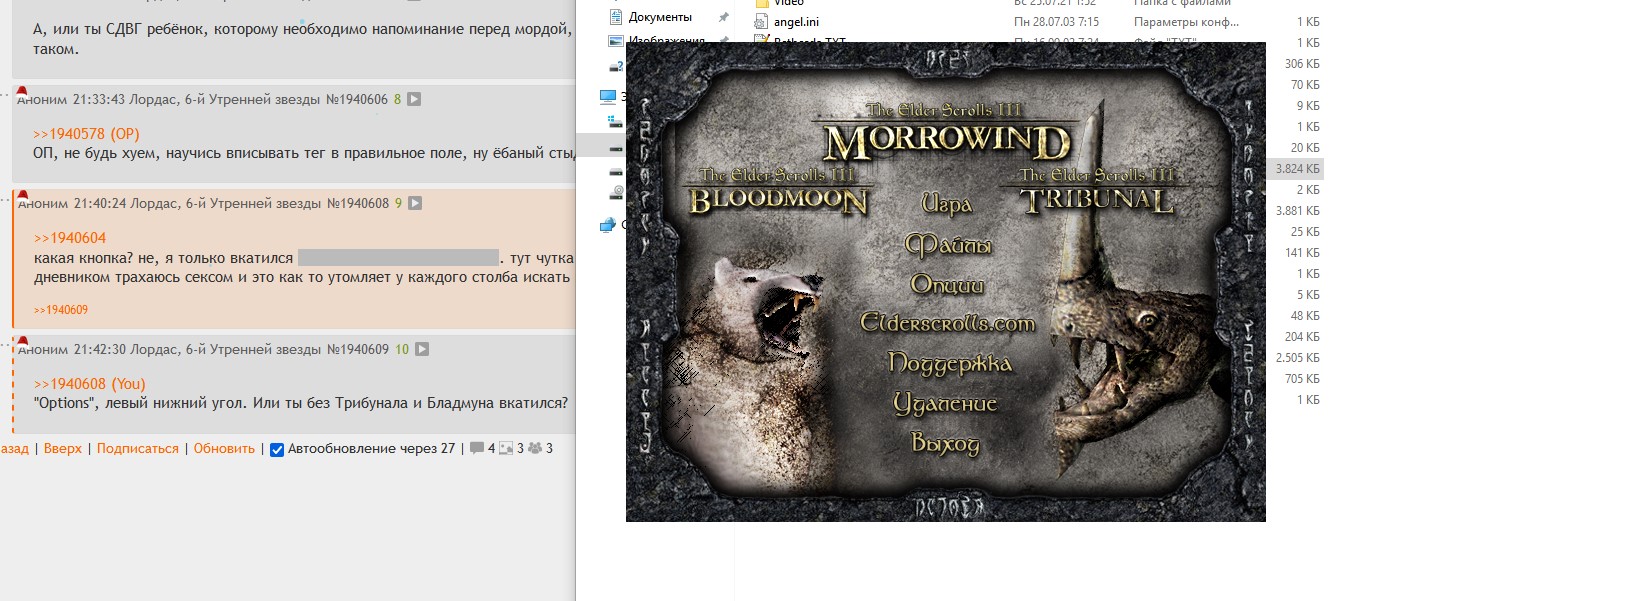
Task: Select the angel.ini file icon
Action: (762, 22)
